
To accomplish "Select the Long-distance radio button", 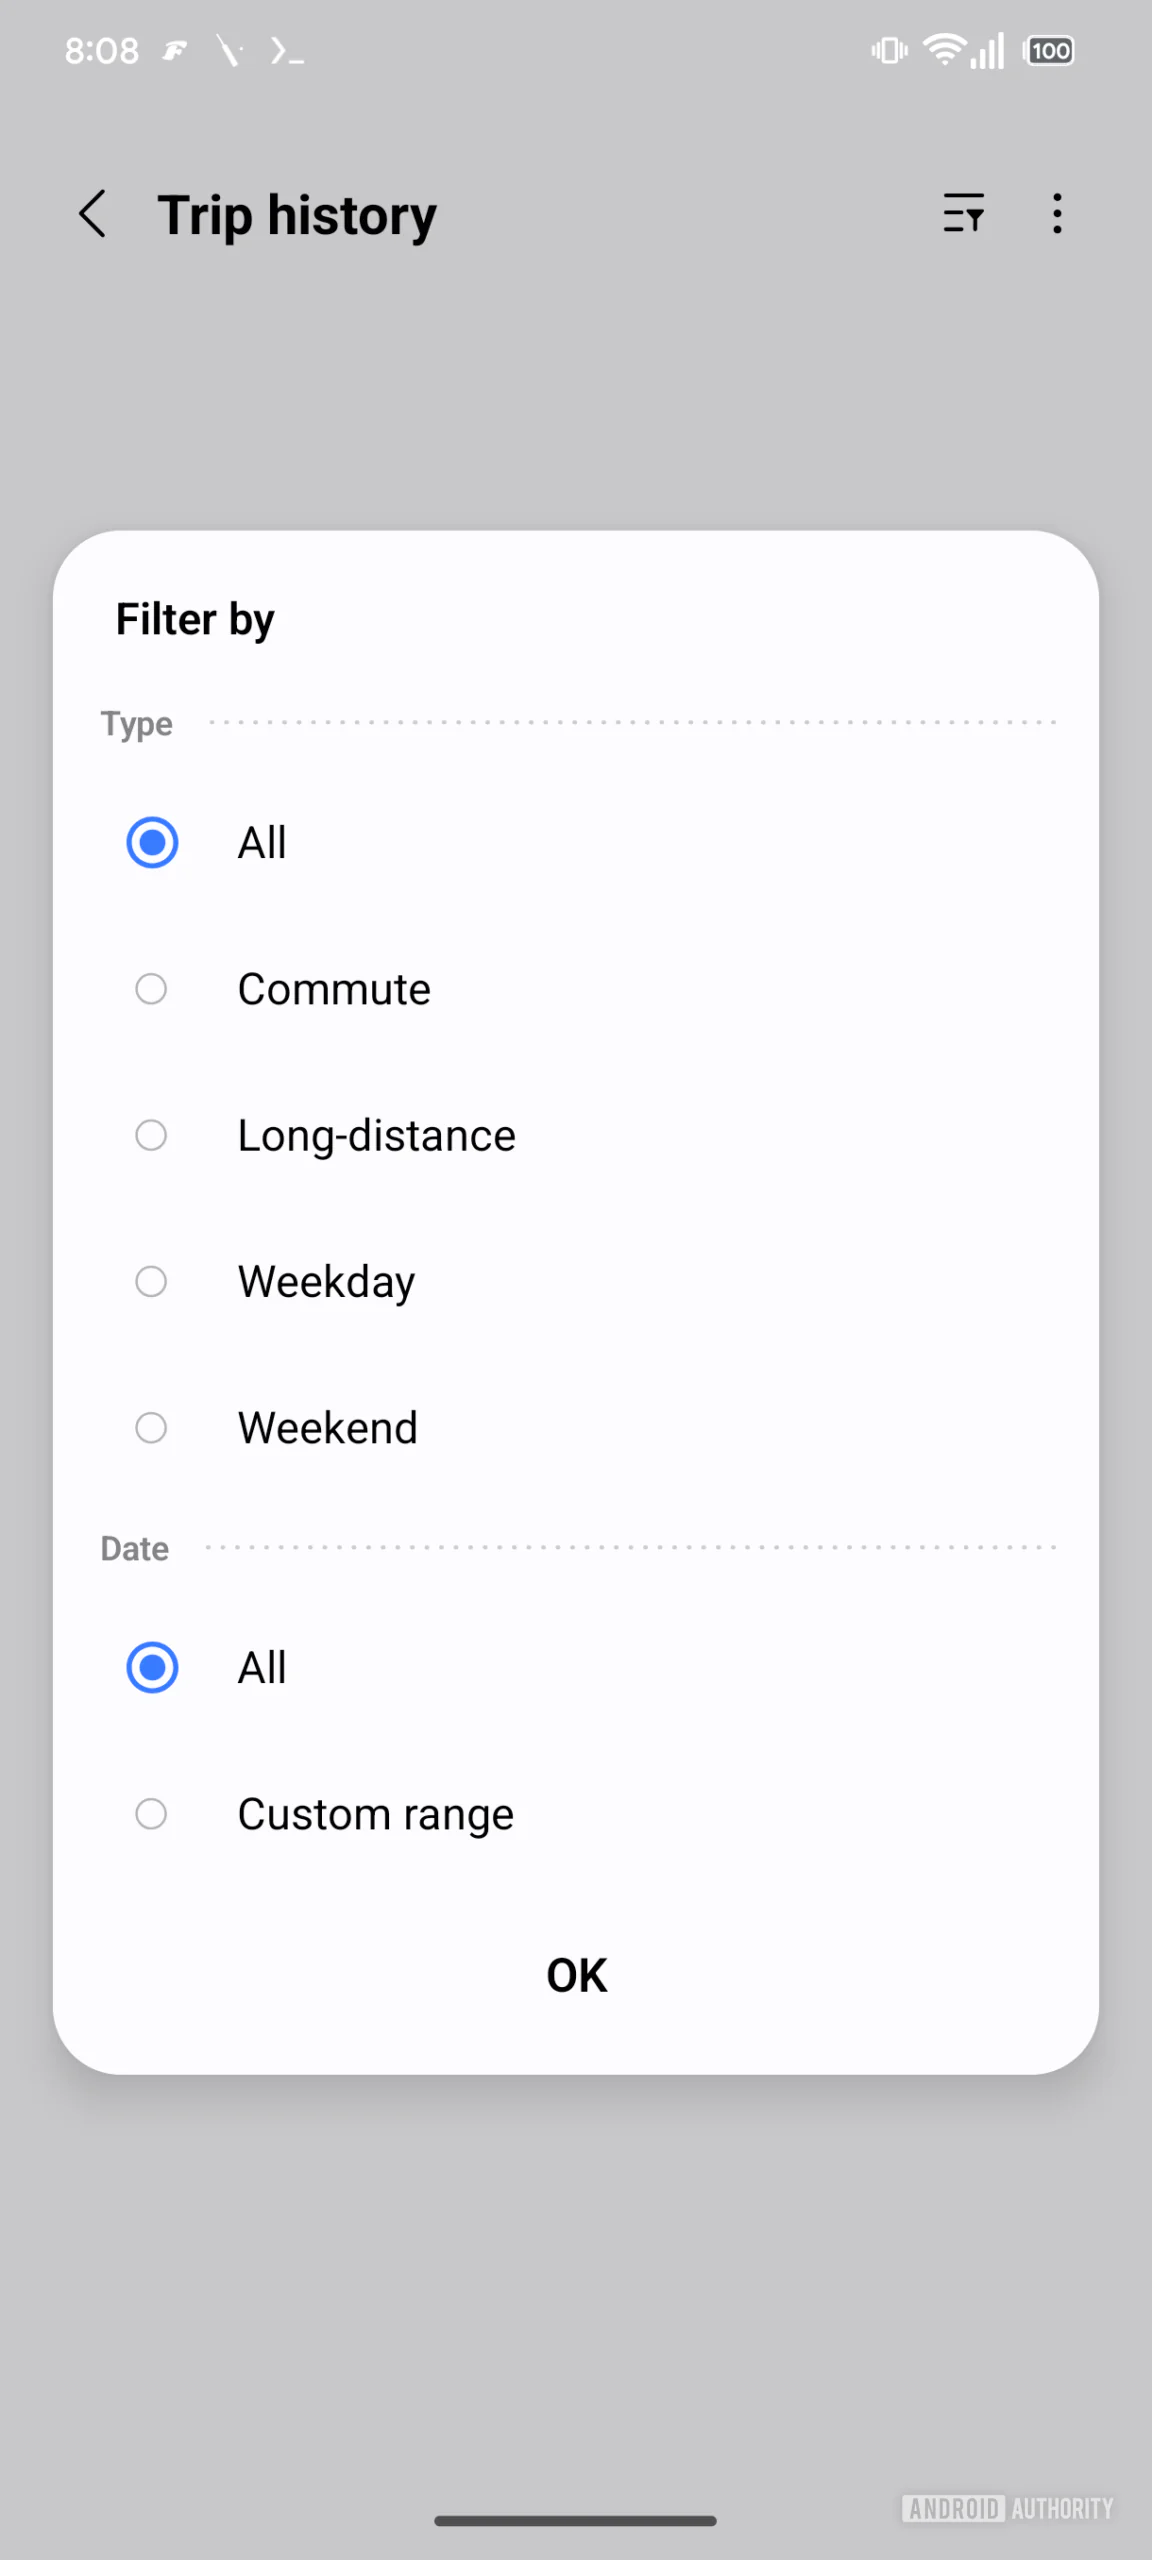I will [151, 1135].
